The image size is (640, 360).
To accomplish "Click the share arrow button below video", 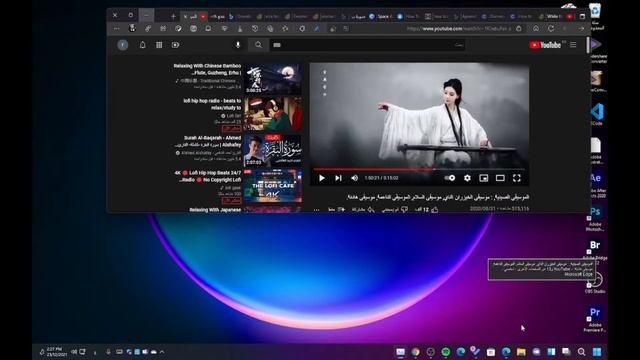I will (371, 209).
